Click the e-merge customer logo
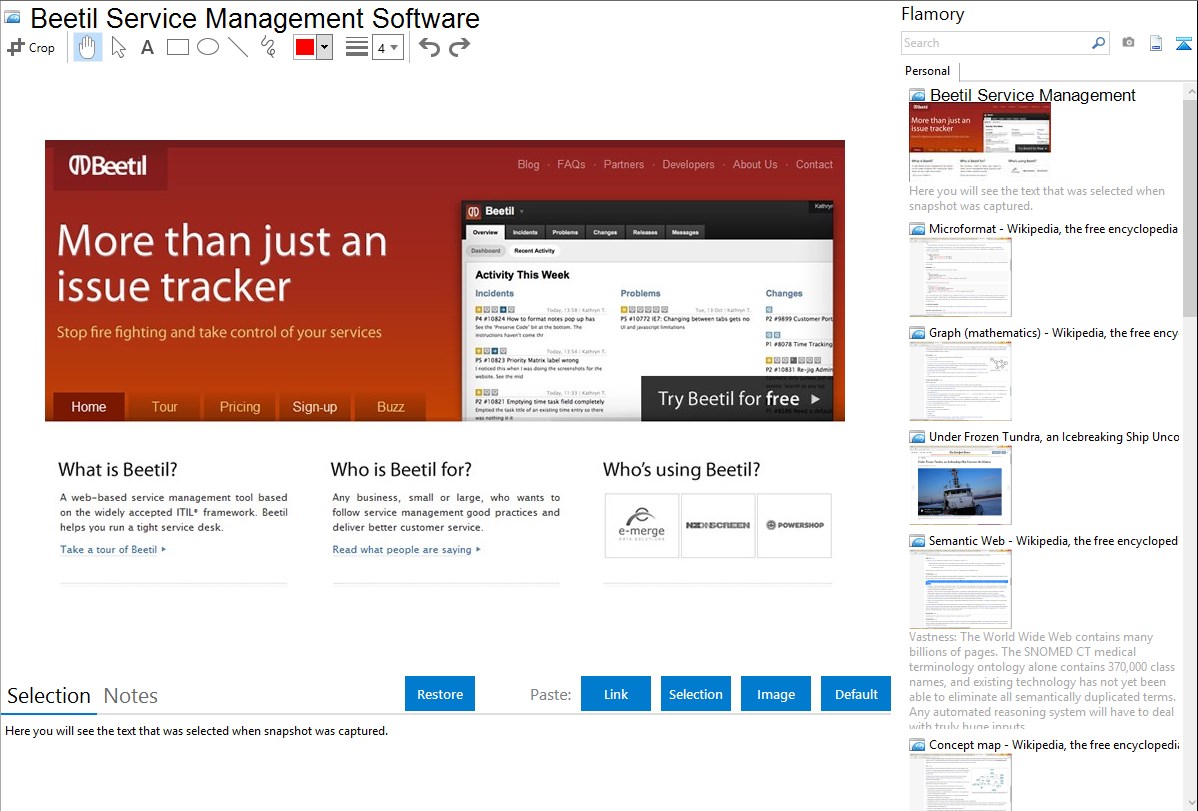1198x811 pixels. (x=642, y=525)
